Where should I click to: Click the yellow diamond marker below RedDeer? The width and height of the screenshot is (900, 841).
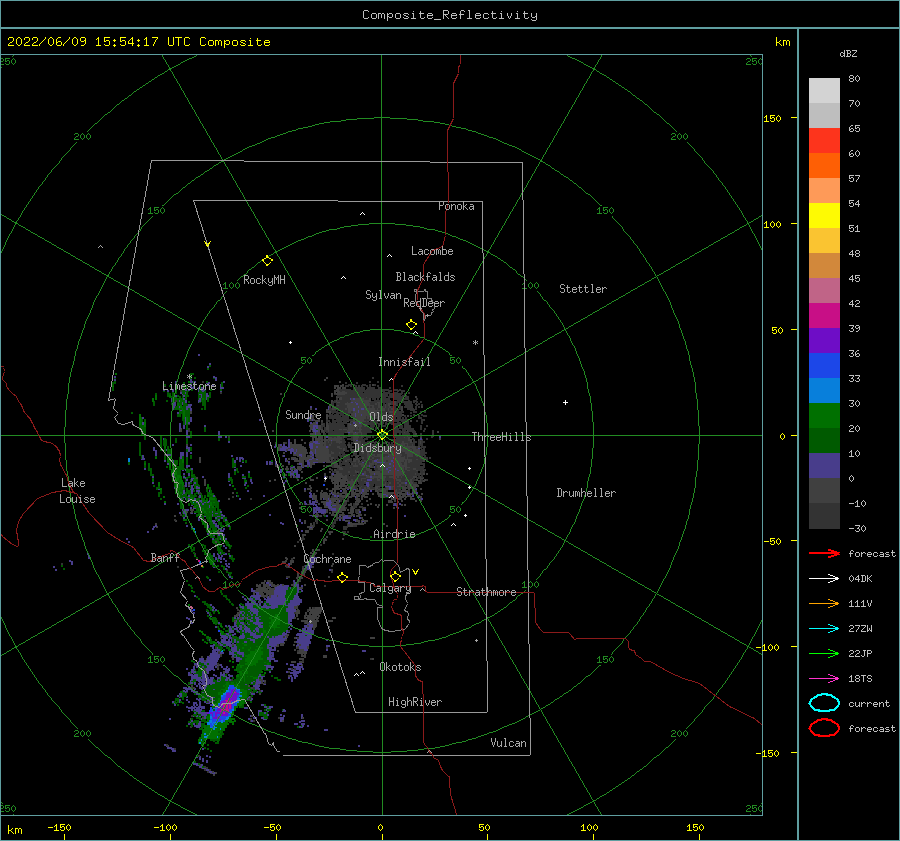click(x=412, y=325)
